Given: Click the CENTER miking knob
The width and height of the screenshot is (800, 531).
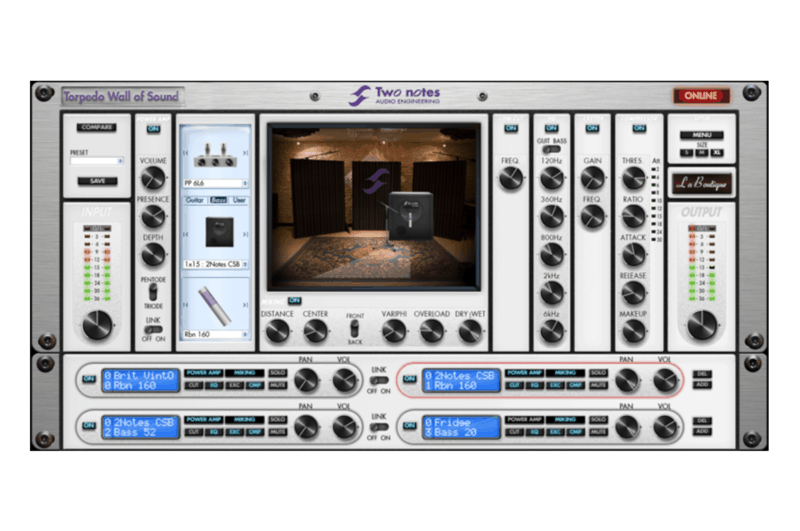Looking at the screenshot, I should click(315, 332).
